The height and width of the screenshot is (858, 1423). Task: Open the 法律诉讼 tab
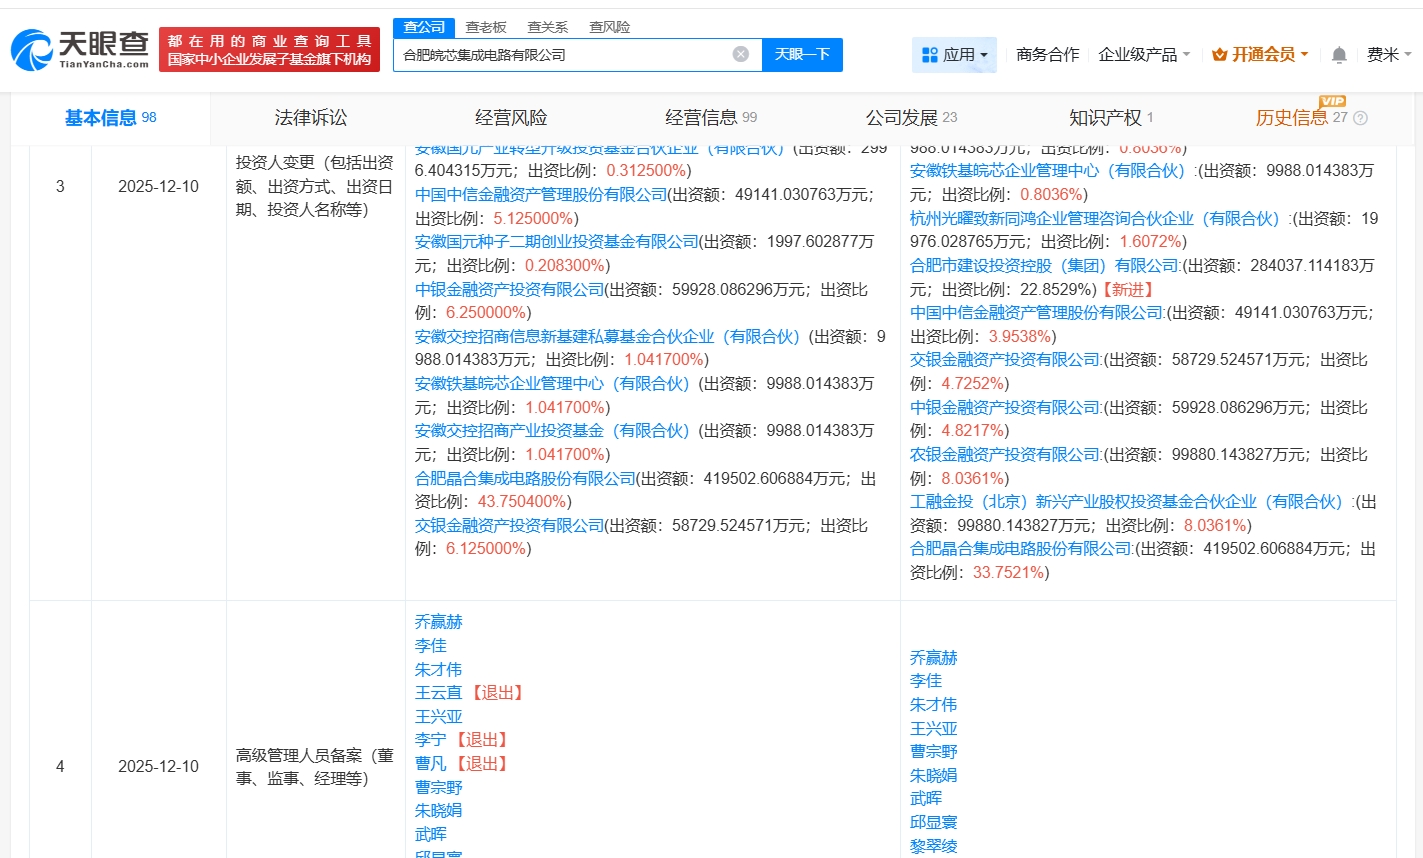click(311, 118)
